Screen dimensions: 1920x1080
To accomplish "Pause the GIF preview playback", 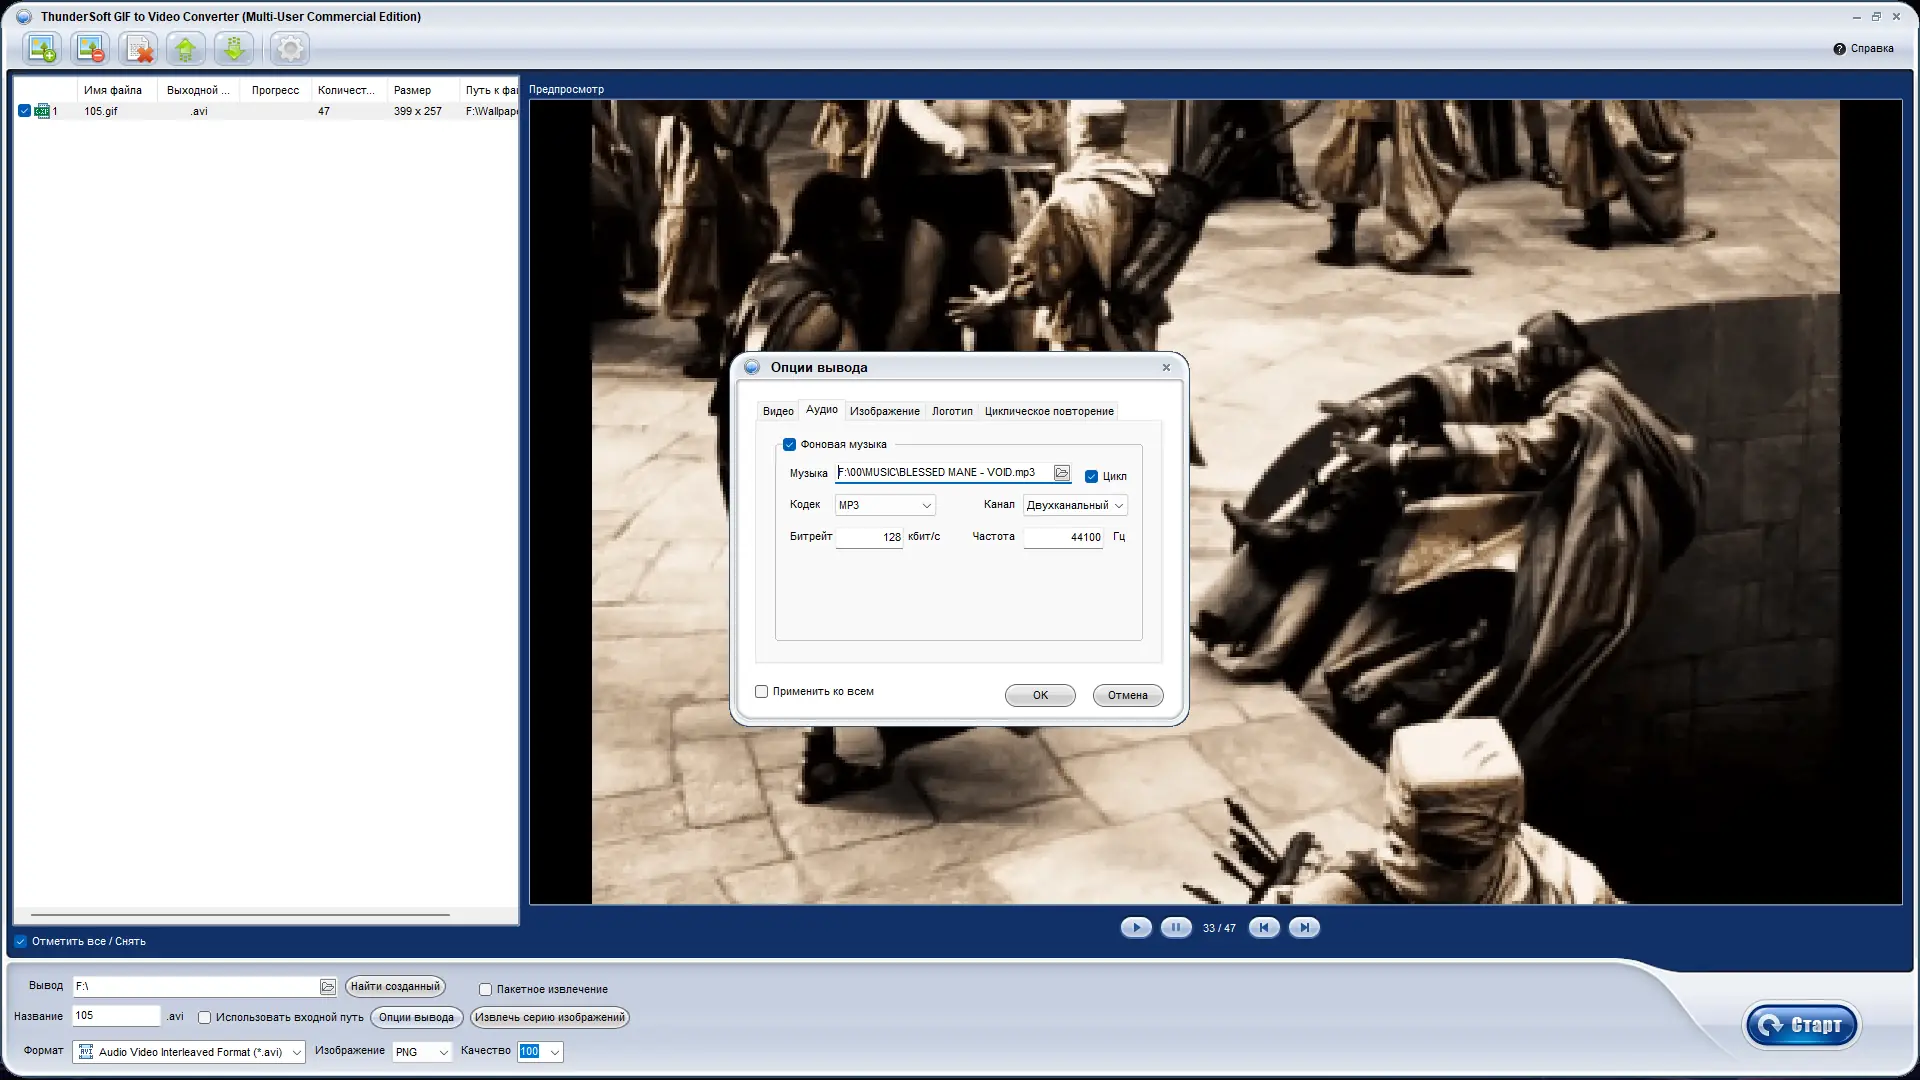I will pyautogui.click(x=1176, y=927).
